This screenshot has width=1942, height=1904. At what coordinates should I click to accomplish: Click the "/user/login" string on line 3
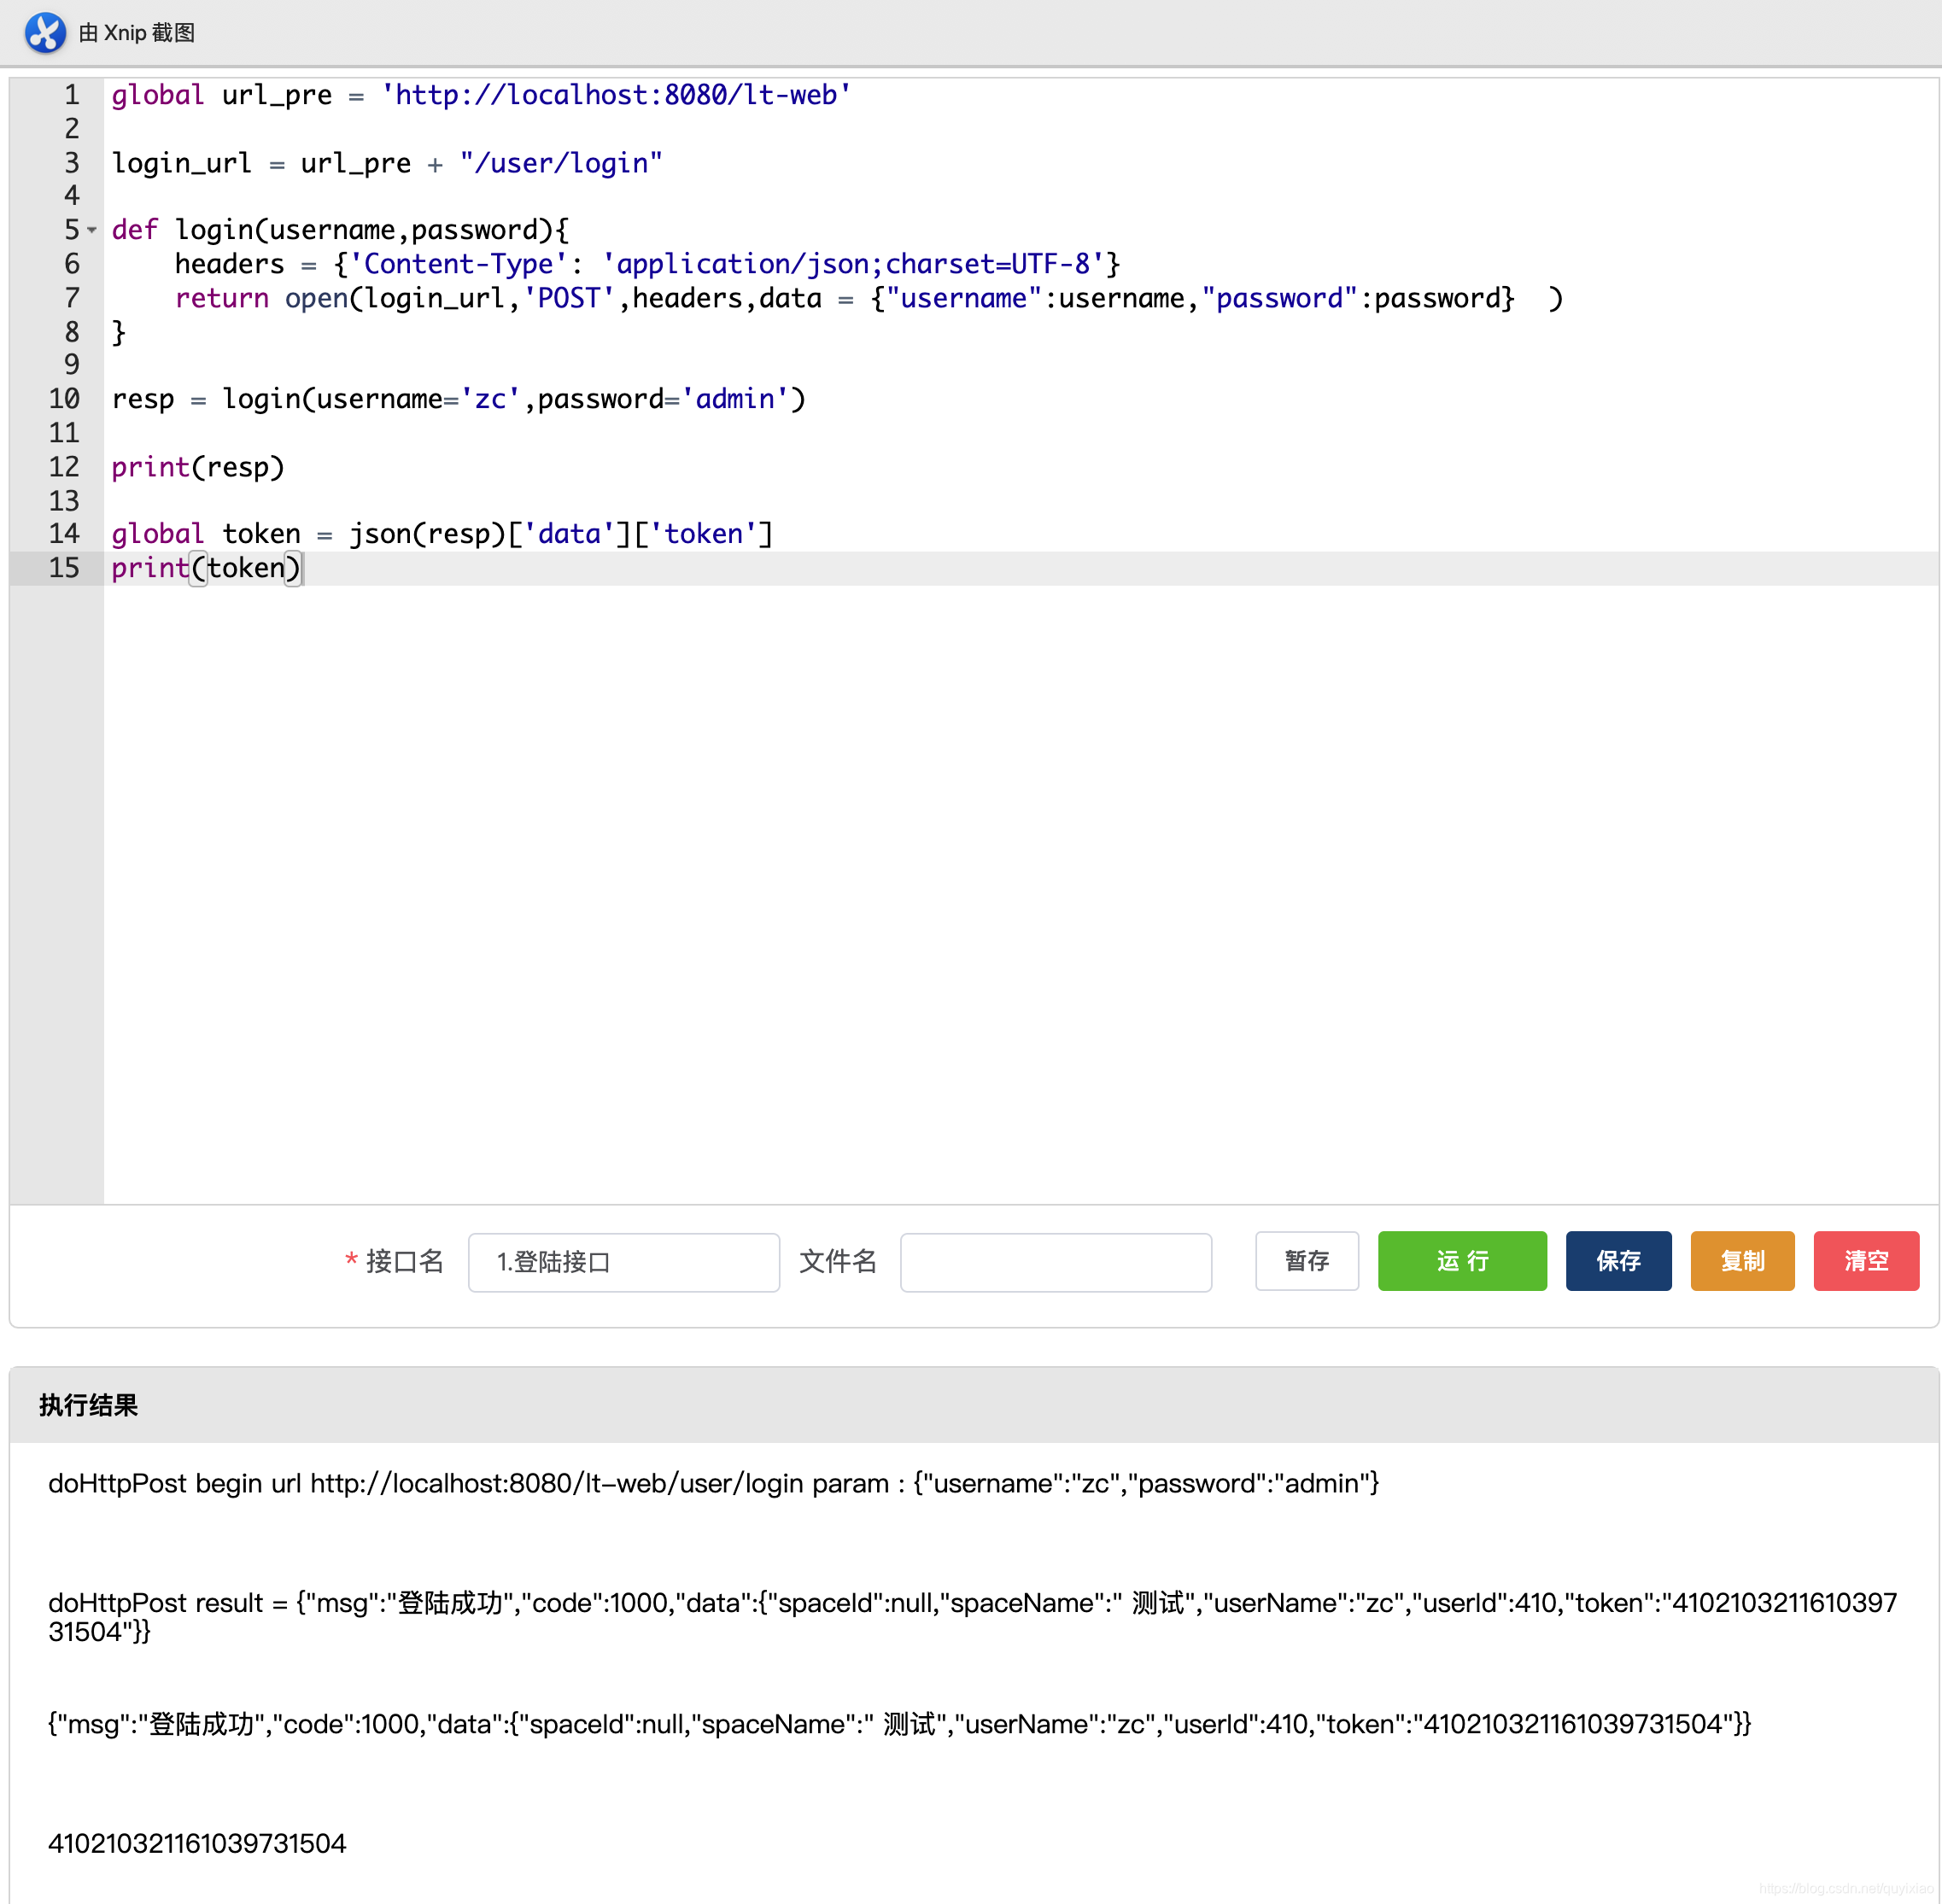tap(561, 163)
